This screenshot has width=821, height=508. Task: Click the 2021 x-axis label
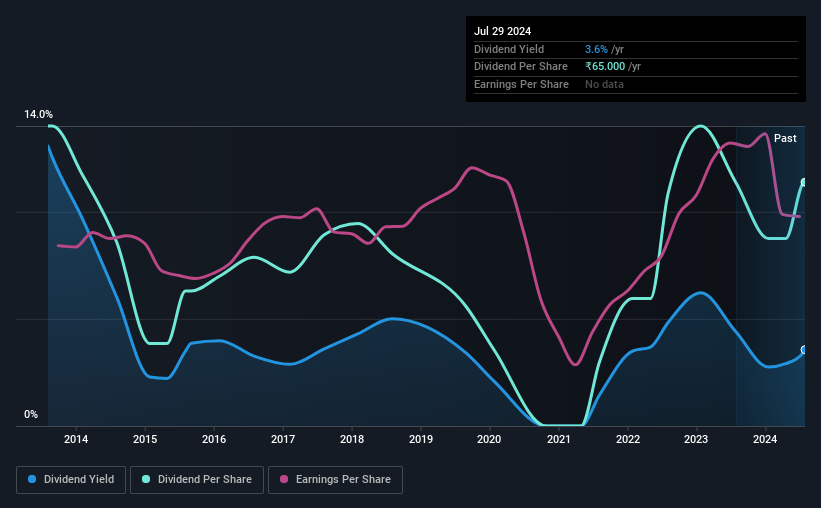(x=559, y=439)
